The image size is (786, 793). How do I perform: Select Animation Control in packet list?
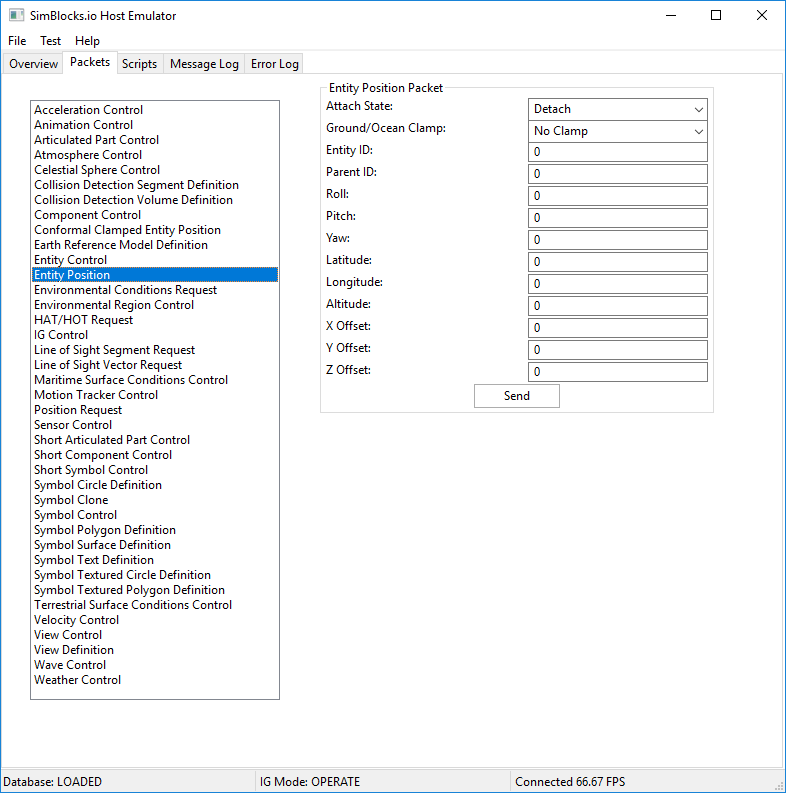155,125
